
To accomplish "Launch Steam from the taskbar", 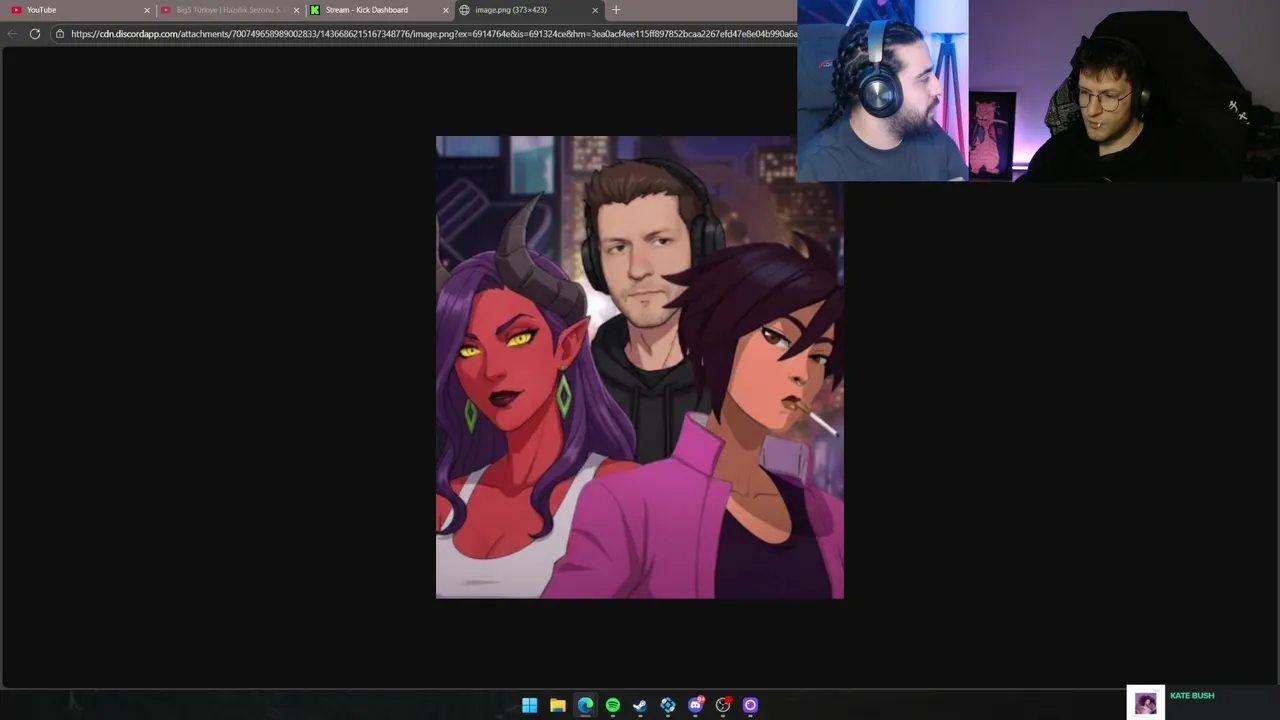I will pos(640,705).
